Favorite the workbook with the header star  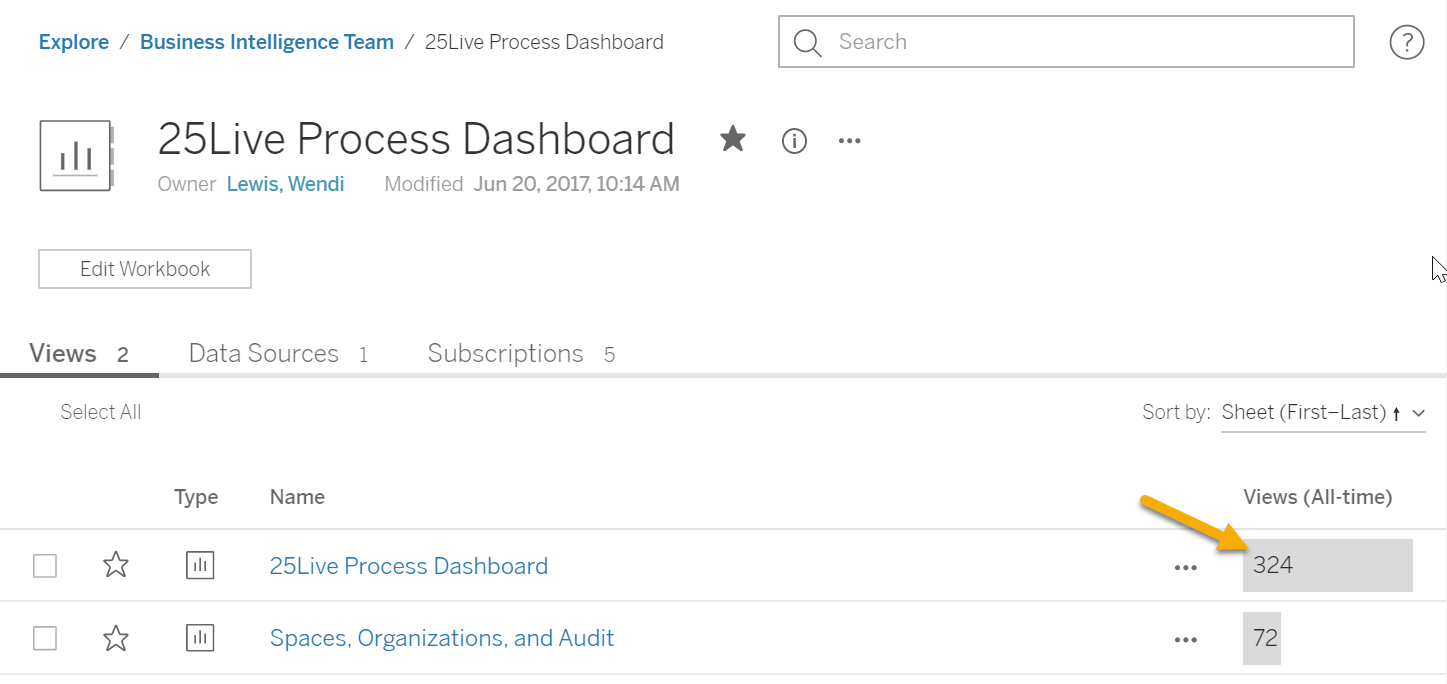click(x=733, y=139)
